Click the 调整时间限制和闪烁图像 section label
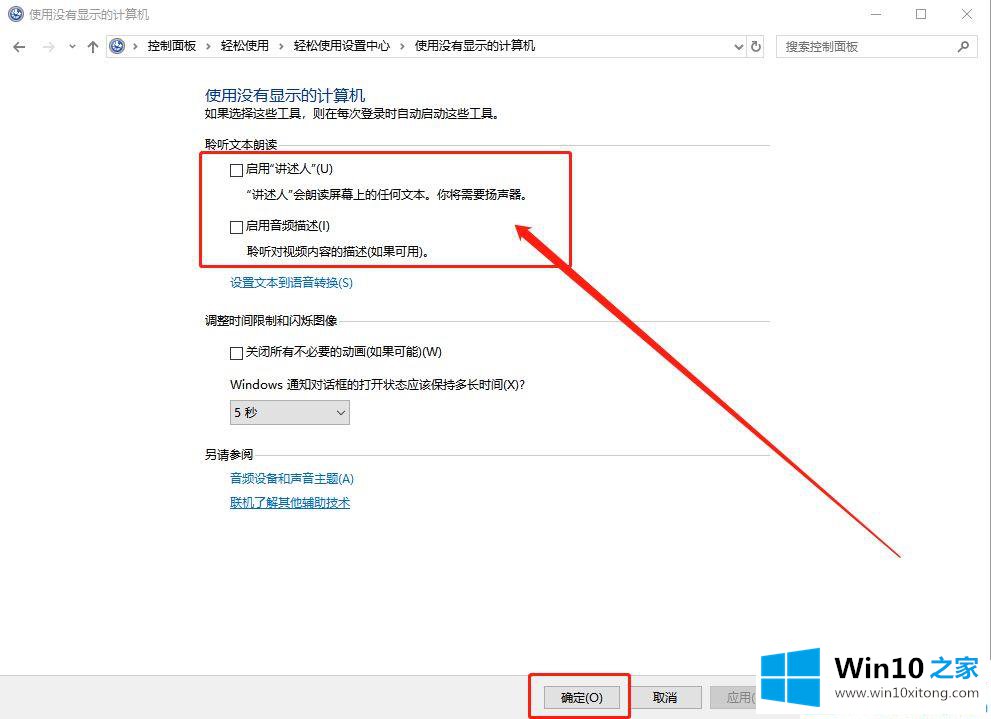 [271, 320]
